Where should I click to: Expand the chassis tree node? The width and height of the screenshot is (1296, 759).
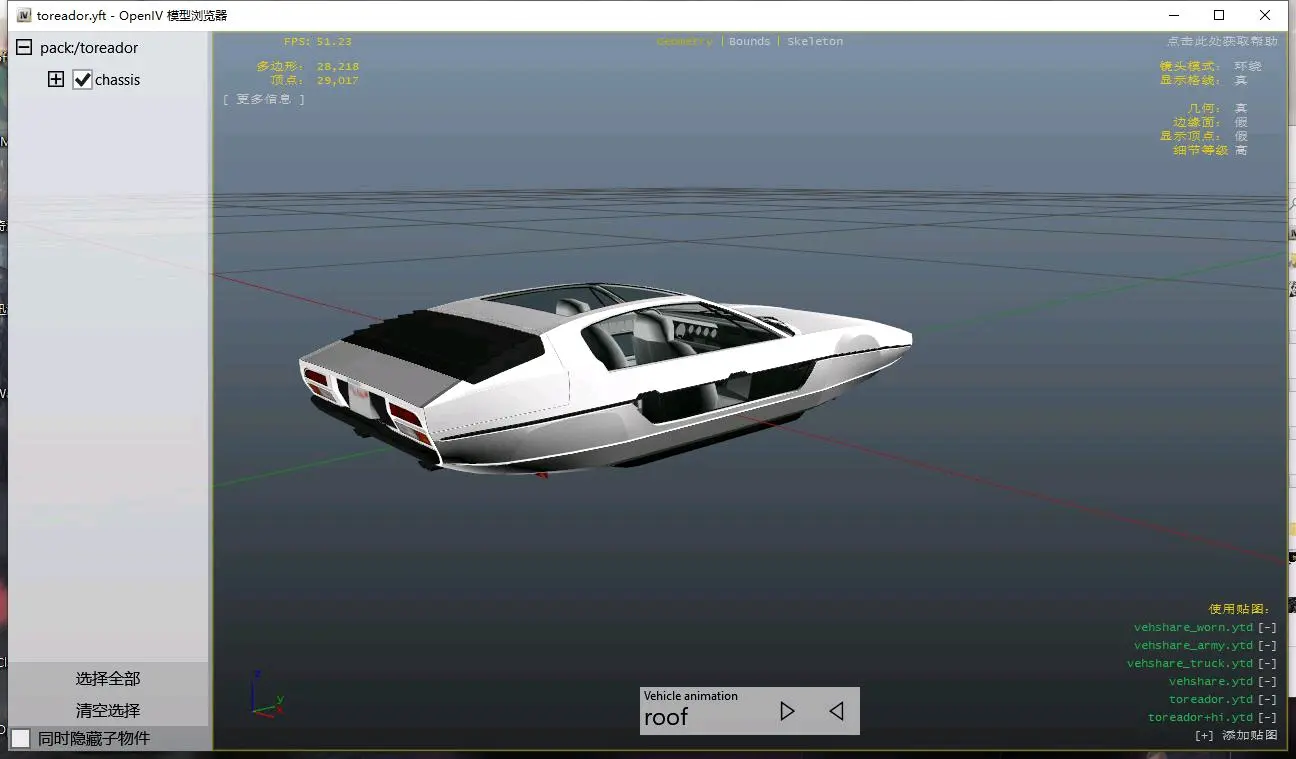pos(56,79)
